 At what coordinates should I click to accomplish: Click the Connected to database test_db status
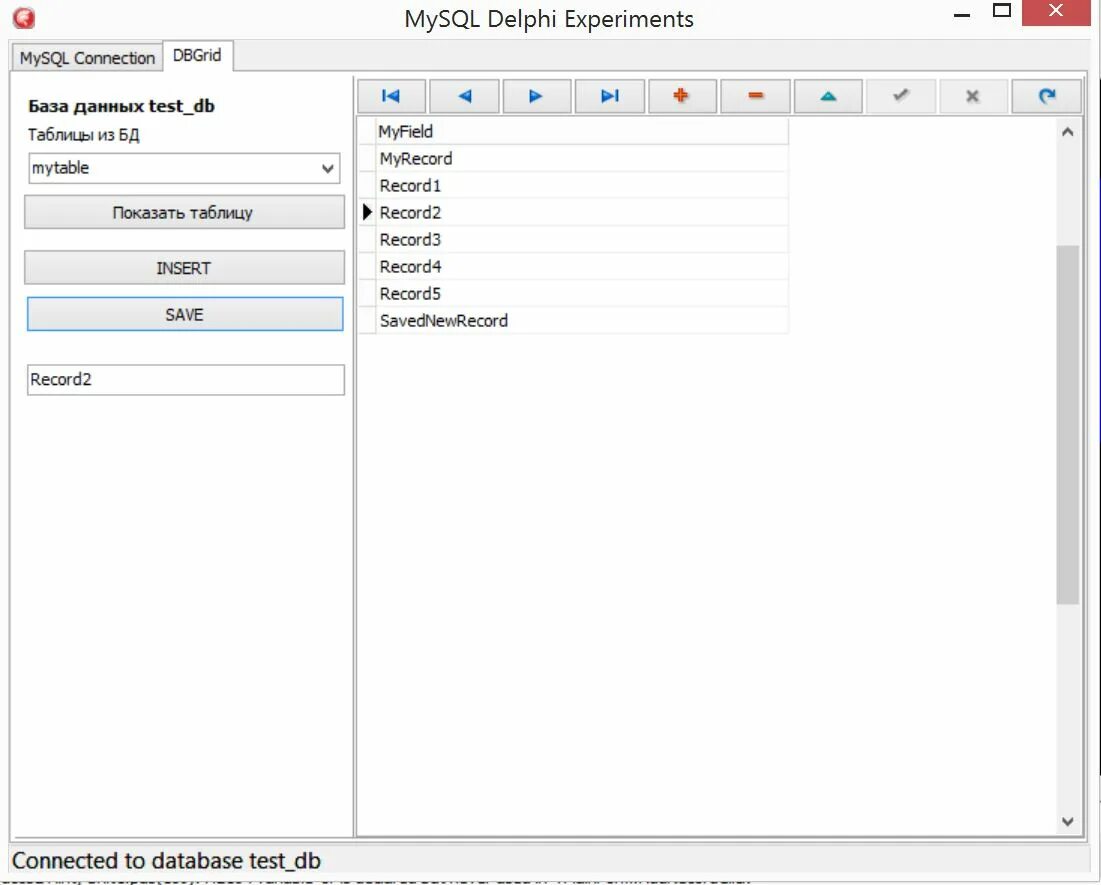pos(166,860)
